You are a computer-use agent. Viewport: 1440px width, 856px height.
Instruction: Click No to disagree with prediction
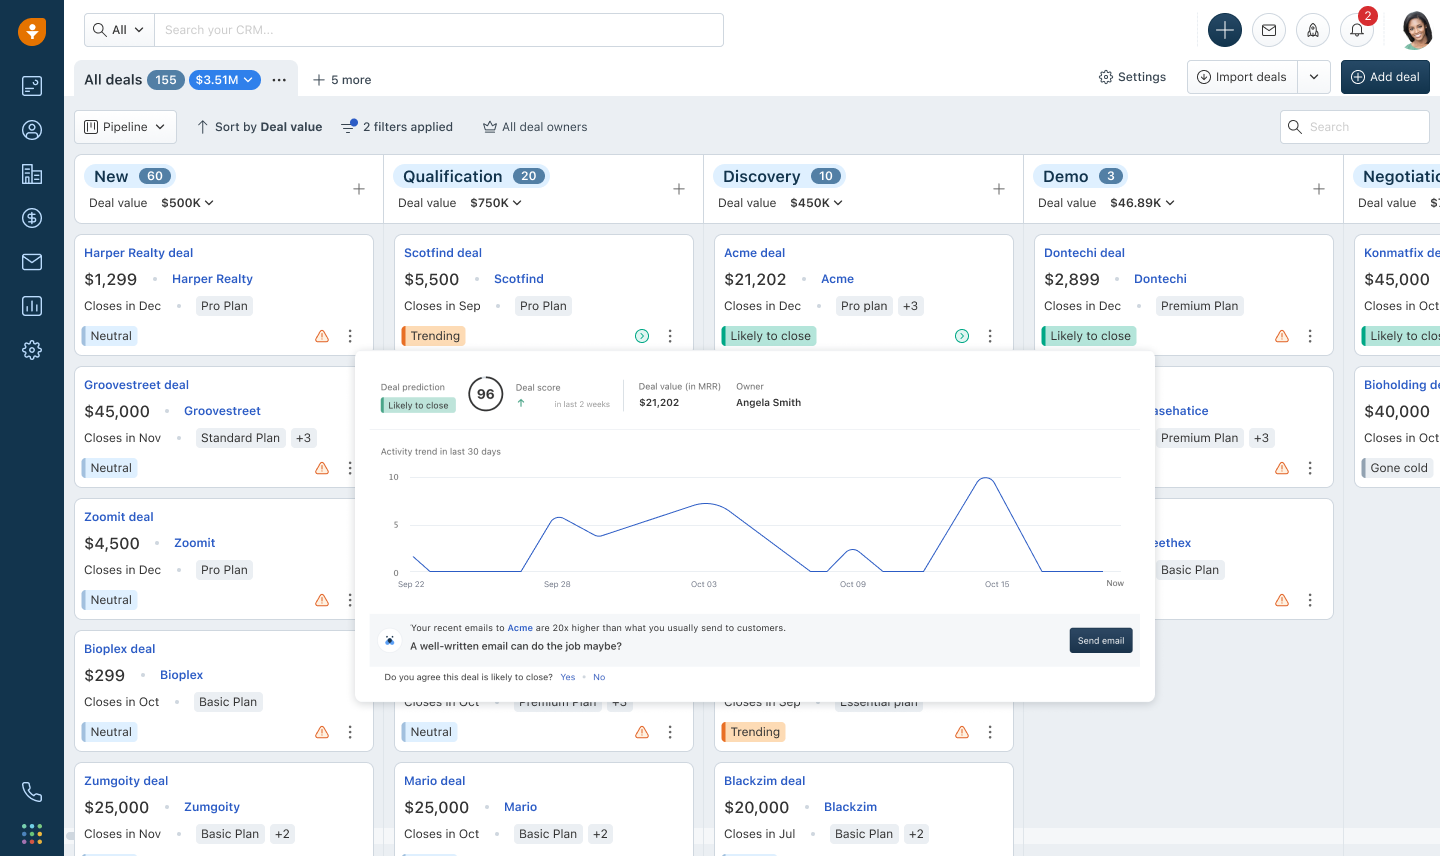pos(599,677)
